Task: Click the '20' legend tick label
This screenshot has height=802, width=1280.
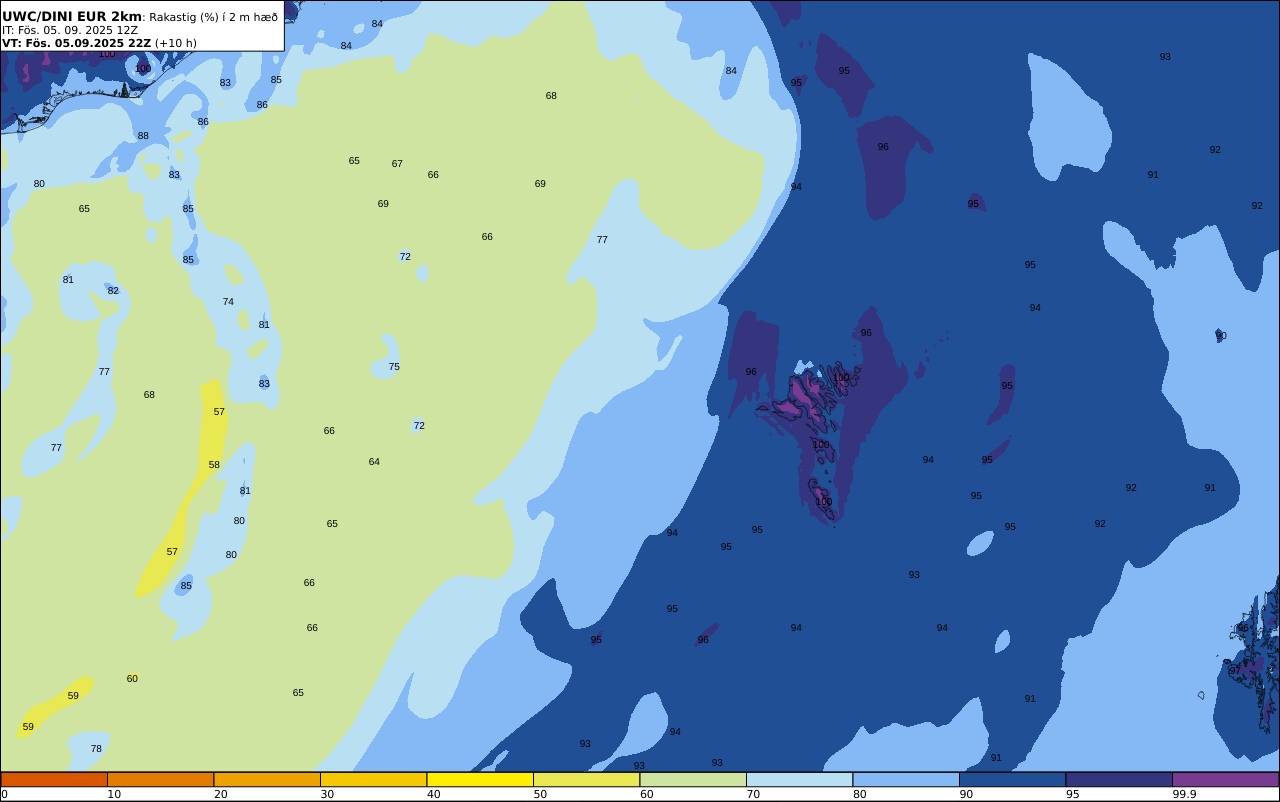Action: [x=221, y=794]
